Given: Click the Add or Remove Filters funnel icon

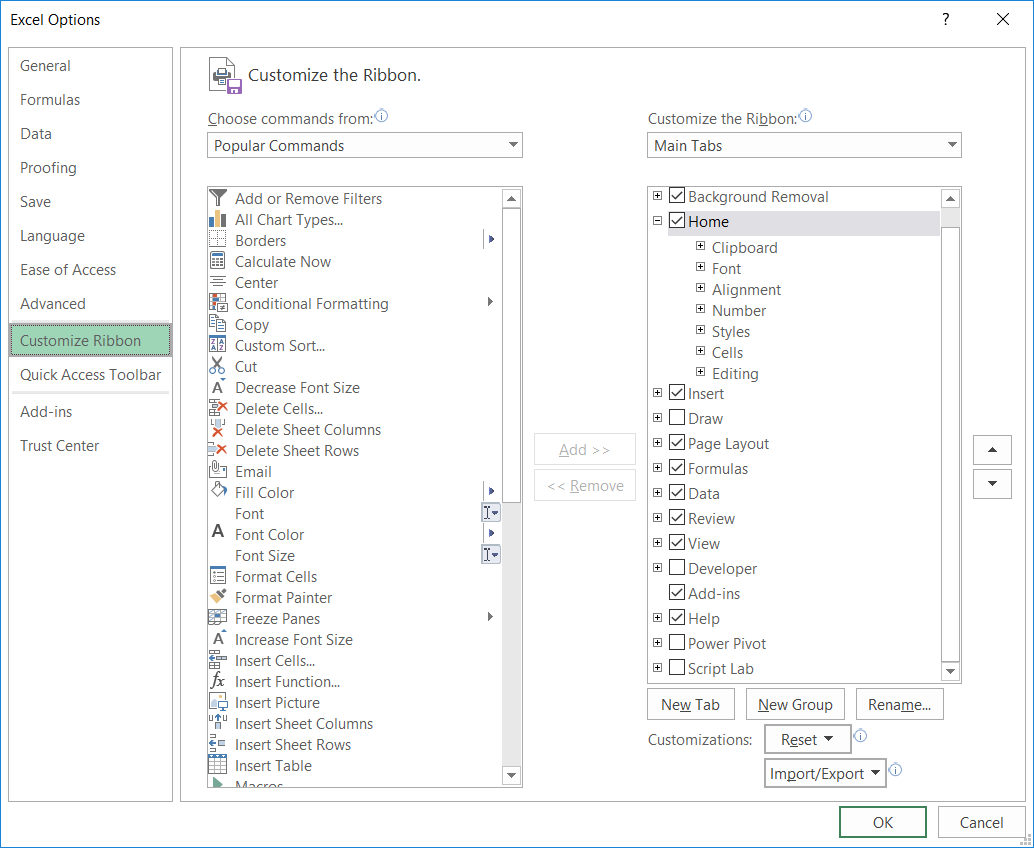Looking at the screenshot, I should (217, 198).
